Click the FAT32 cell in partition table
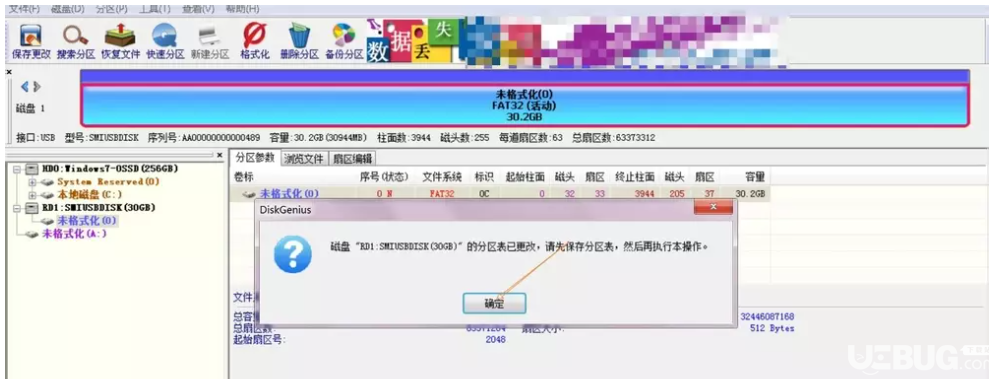 [442, 193]
